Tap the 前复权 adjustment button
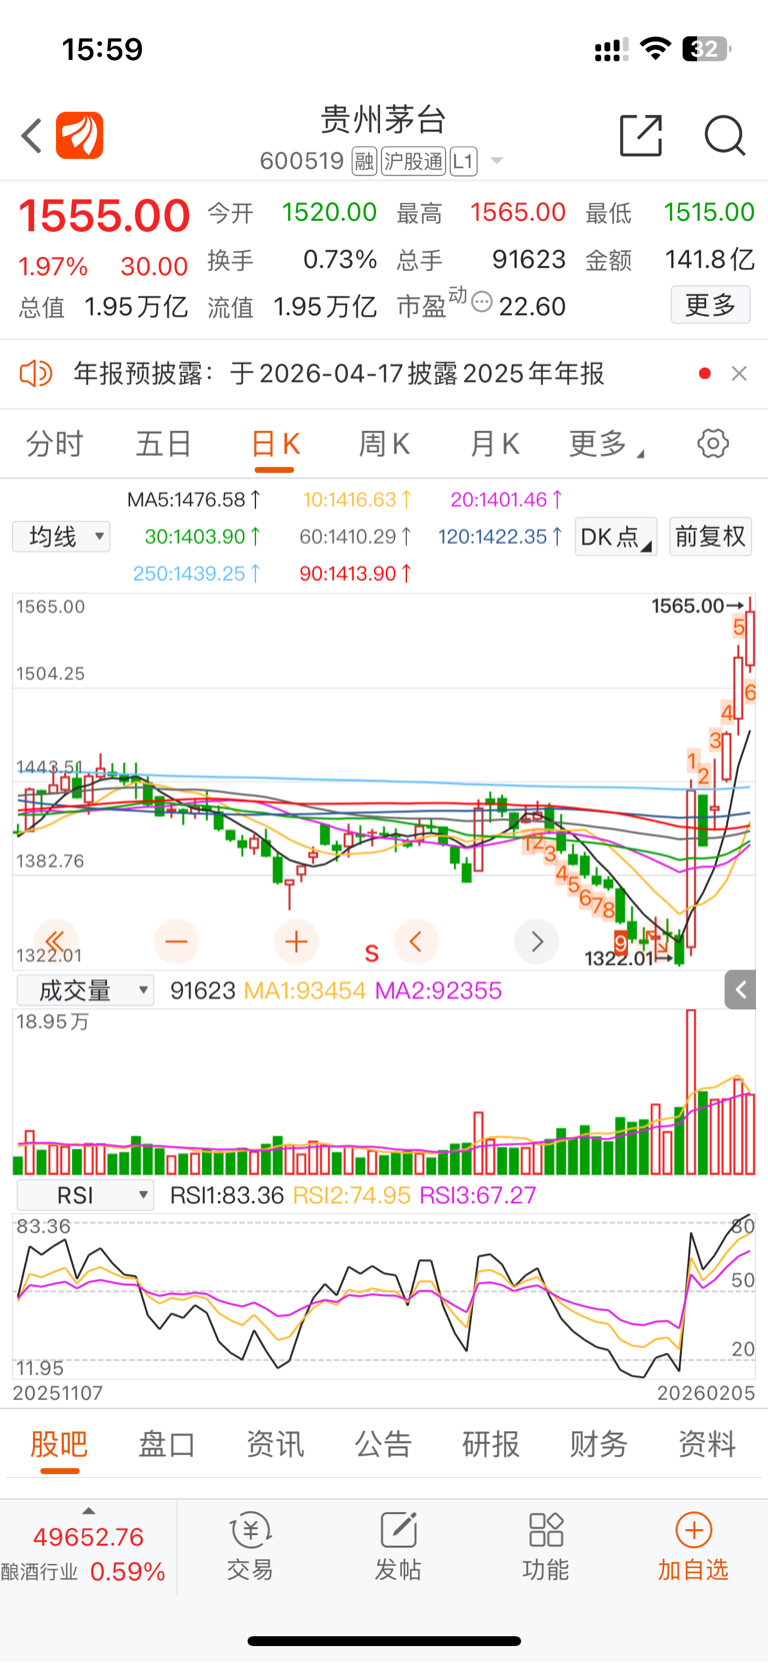Viewport: 768px width, 1663px height. 710,537
